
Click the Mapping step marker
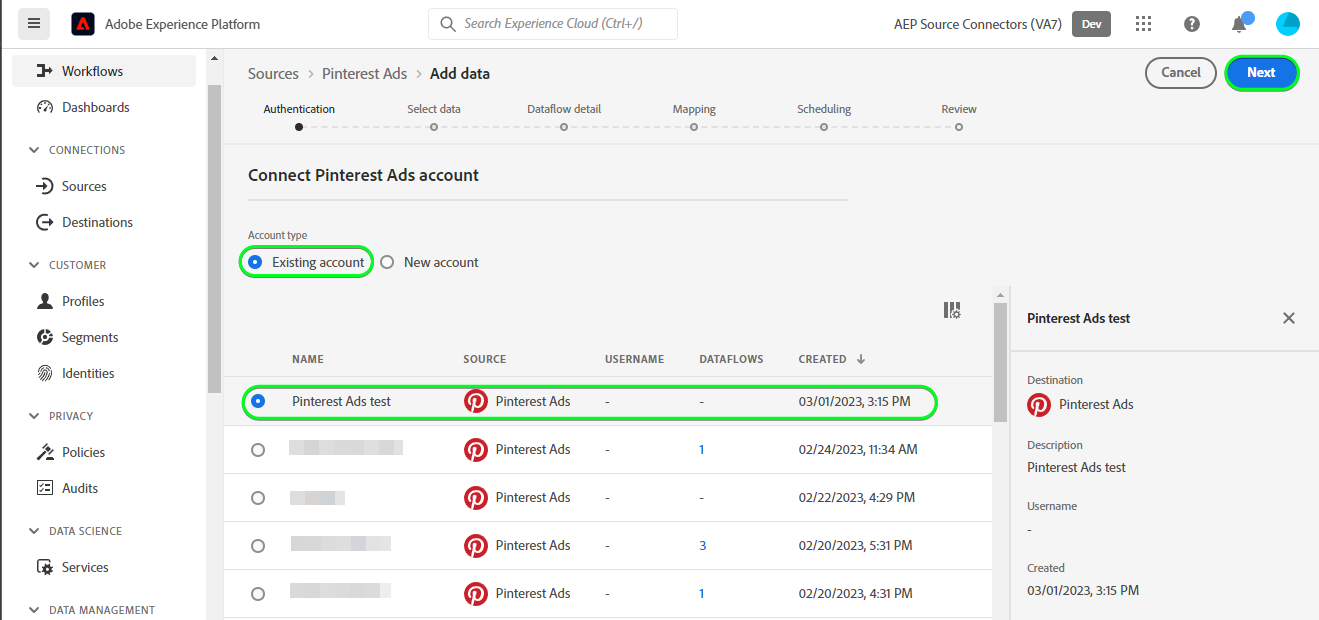(x=694, y=127)
